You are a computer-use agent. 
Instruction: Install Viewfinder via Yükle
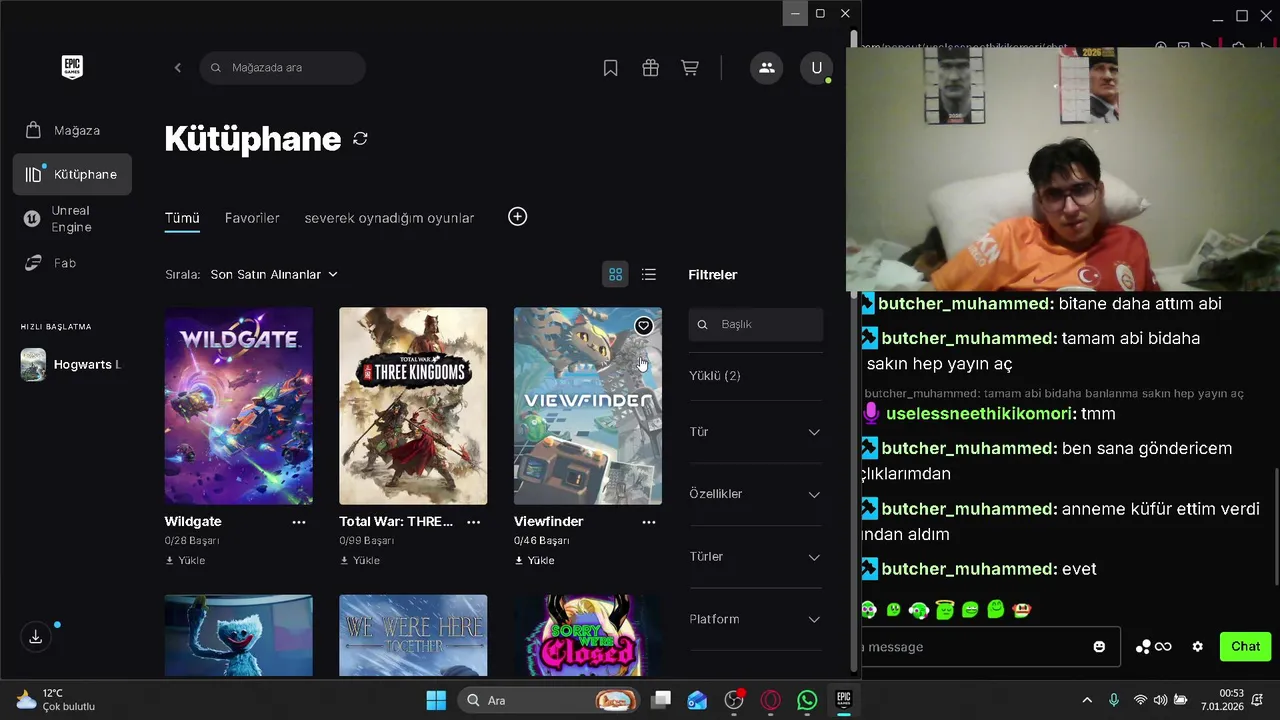pos(534,561)
